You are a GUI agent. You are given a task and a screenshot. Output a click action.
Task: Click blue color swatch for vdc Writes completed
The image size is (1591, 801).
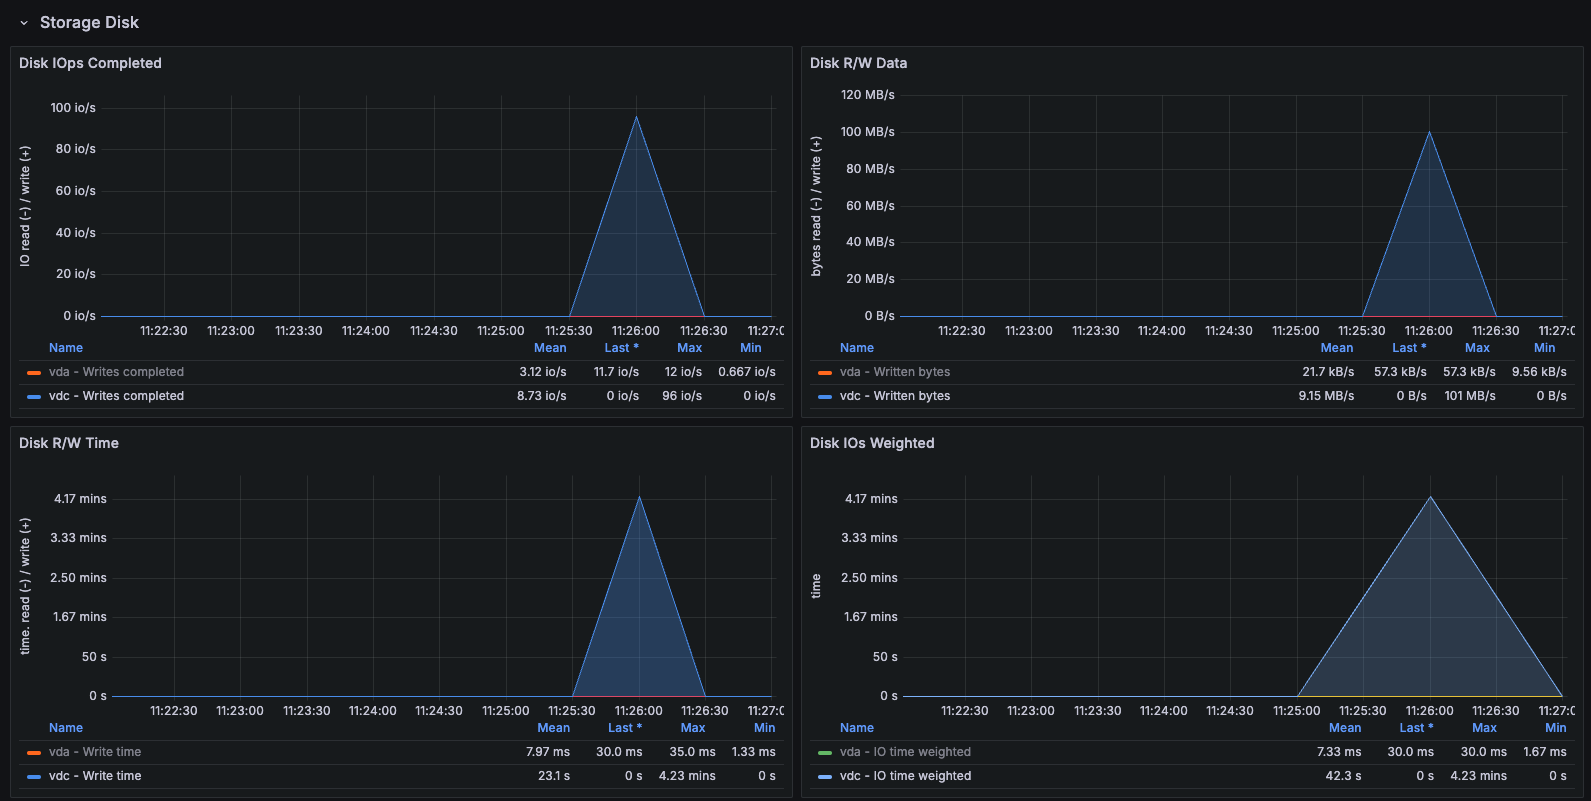tap(34, 397)
